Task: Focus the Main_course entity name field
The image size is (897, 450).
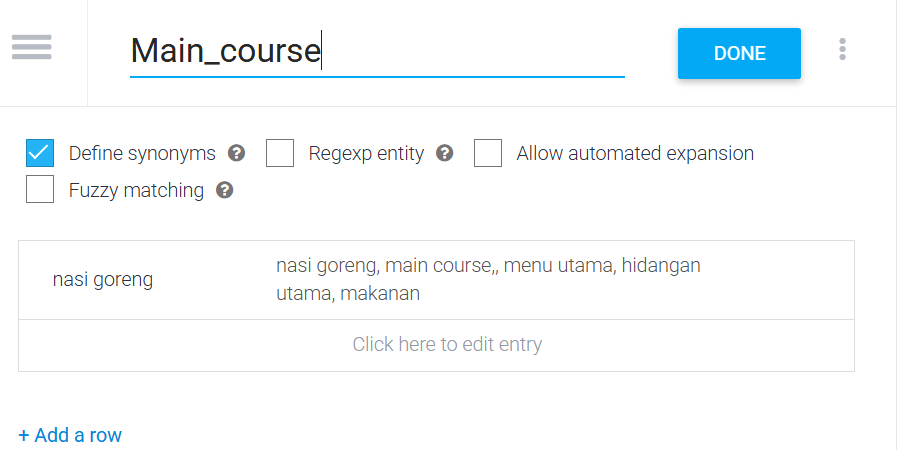Action: point(377,51)
